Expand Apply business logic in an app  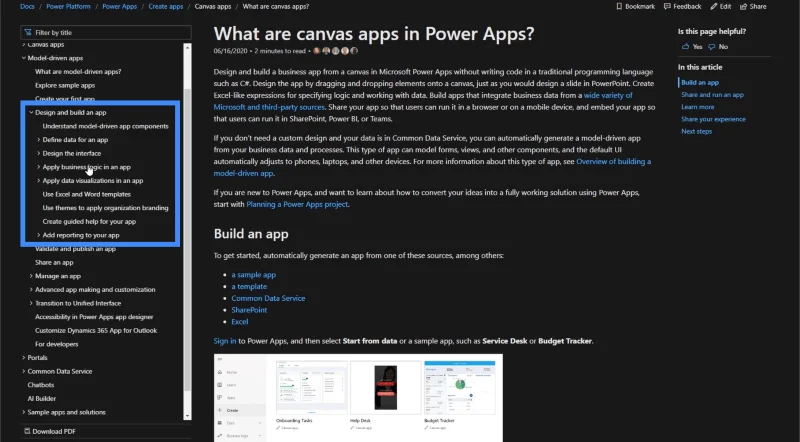[x=39, y=167]
